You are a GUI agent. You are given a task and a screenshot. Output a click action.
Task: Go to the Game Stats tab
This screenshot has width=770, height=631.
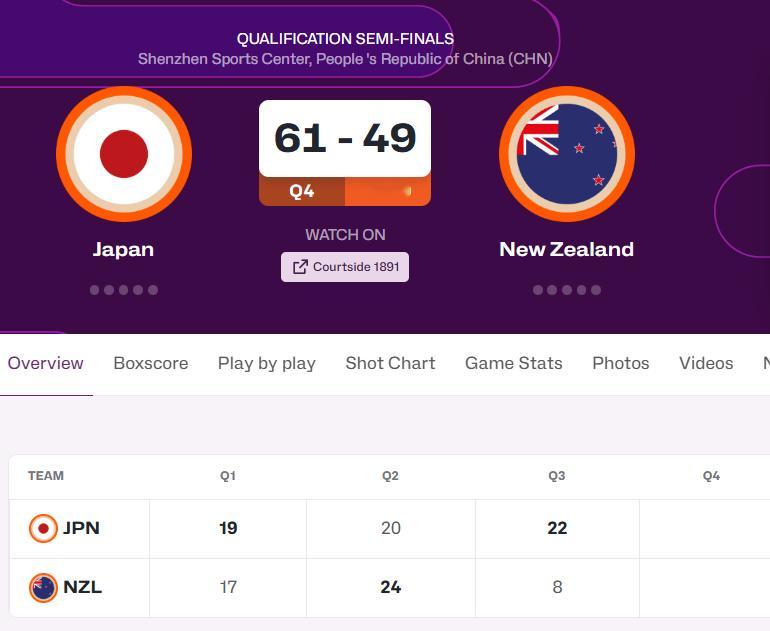(x=514, y=363)
